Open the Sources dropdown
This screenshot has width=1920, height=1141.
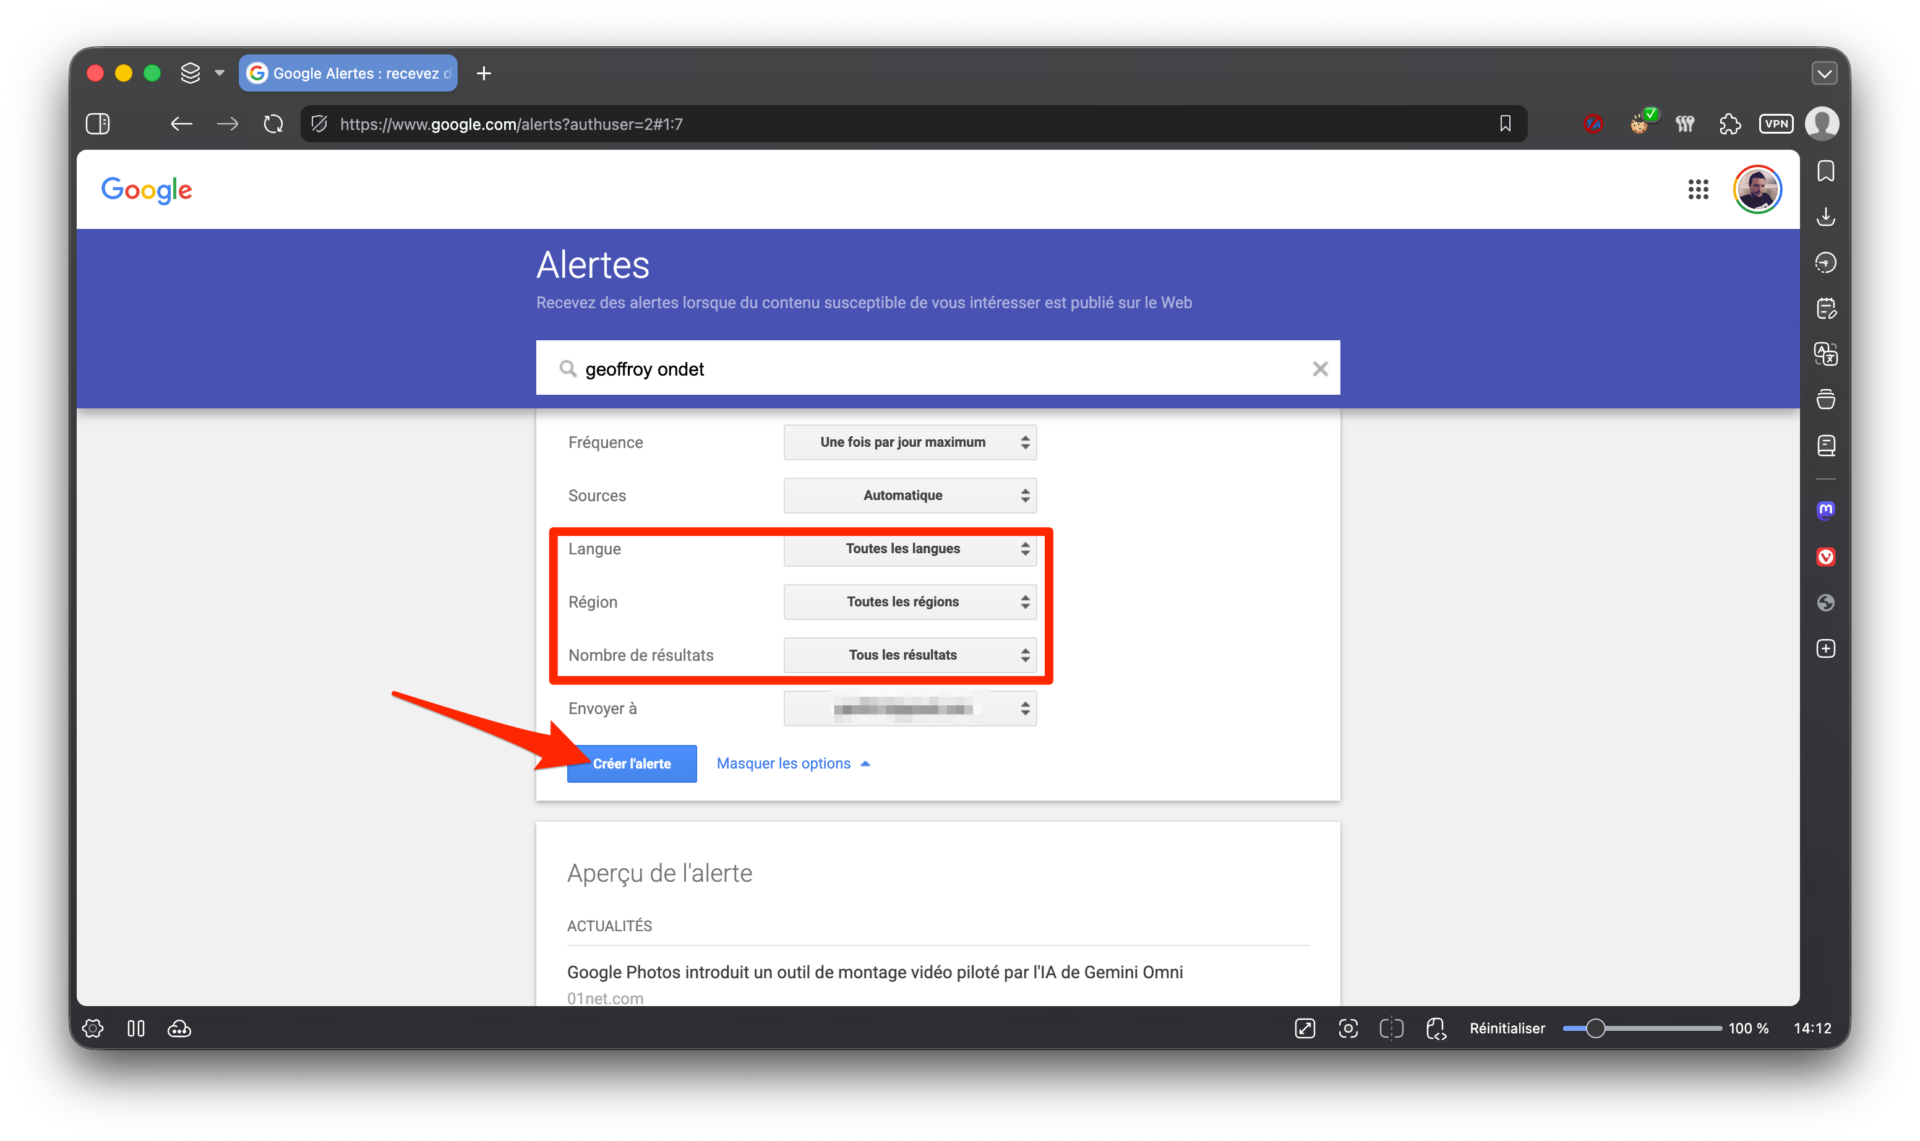click(910, 495)
